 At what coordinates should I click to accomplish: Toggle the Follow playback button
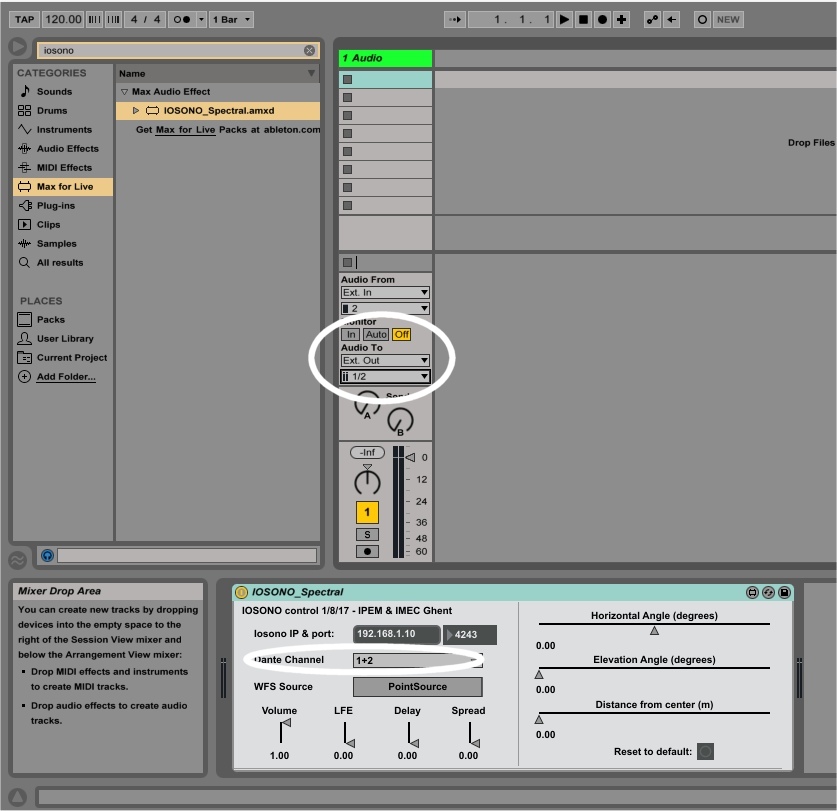click(x=455, y=20)
